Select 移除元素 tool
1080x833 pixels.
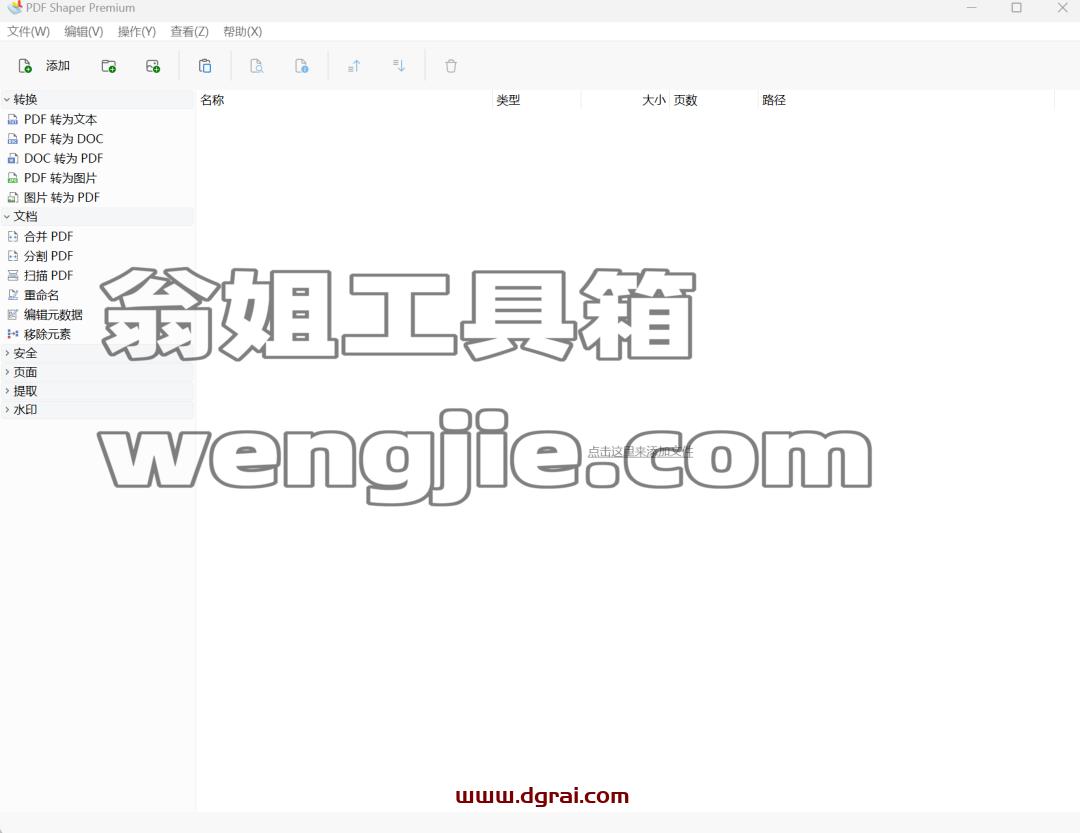point(47,334)
